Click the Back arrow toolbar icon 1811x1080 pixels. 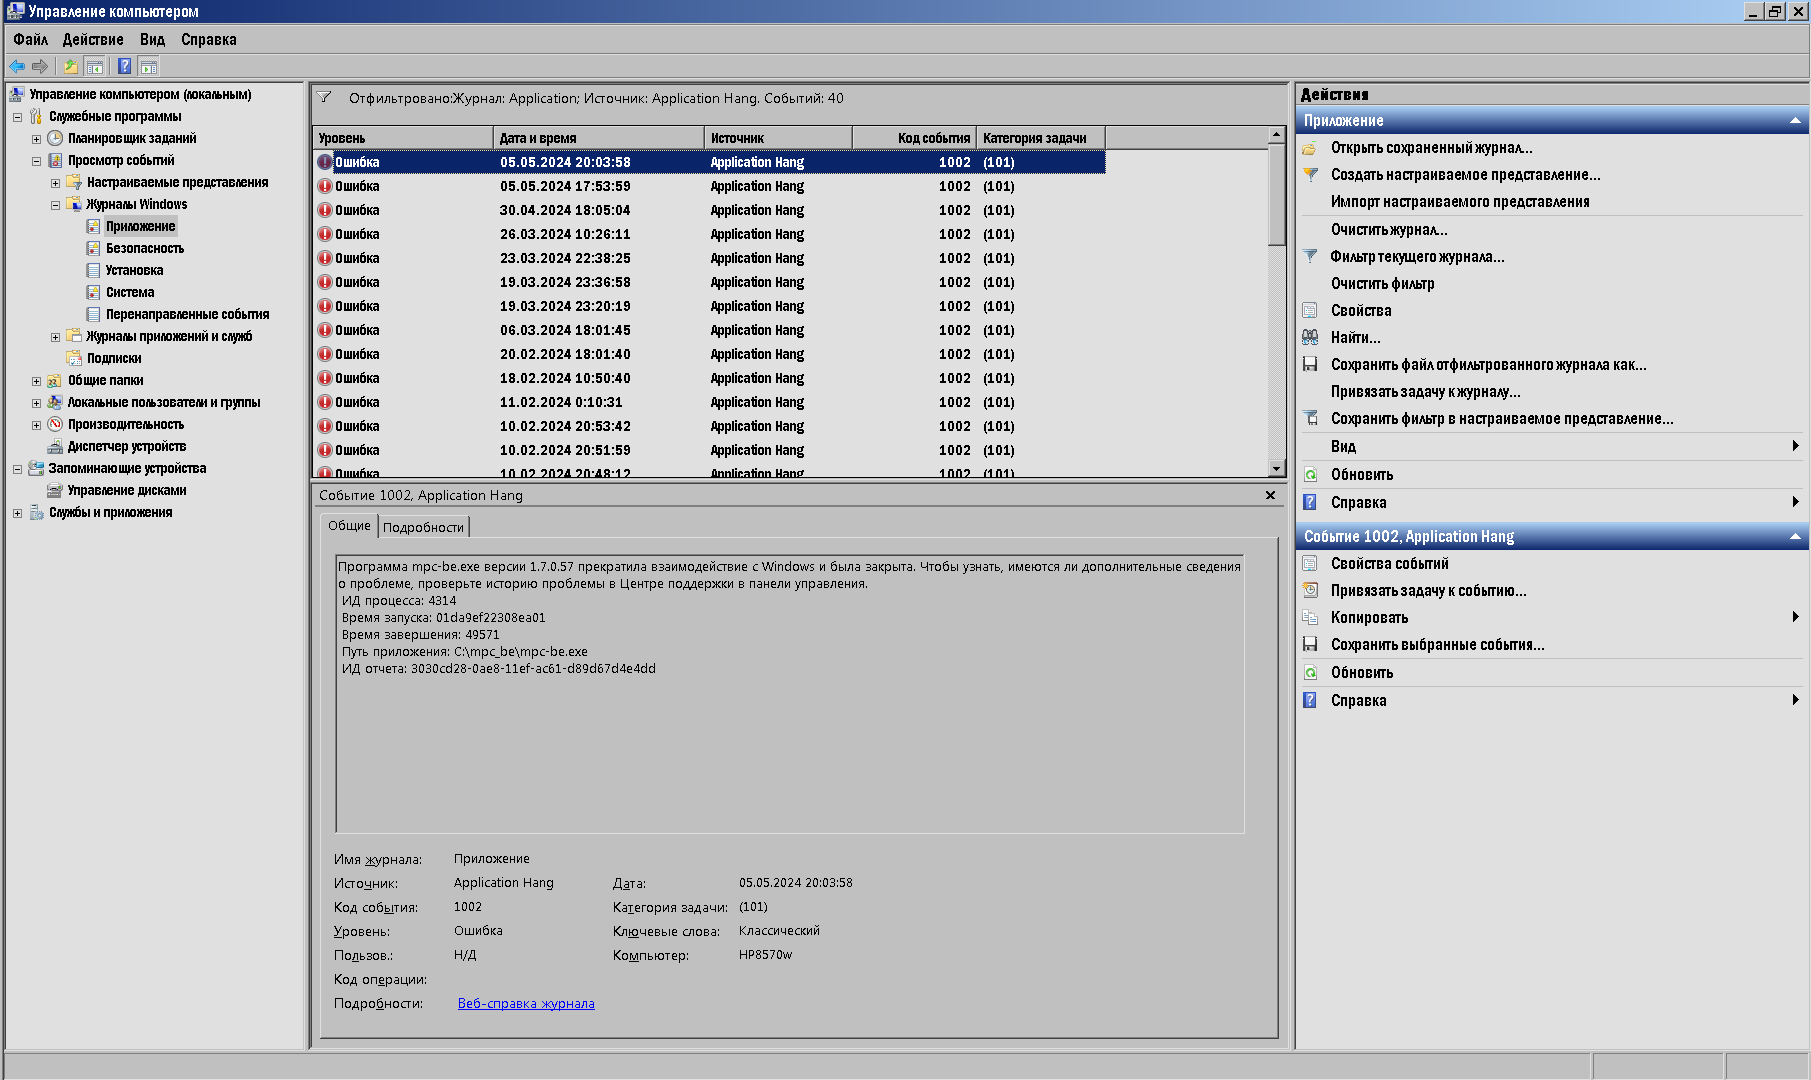[x=17, y=67]
